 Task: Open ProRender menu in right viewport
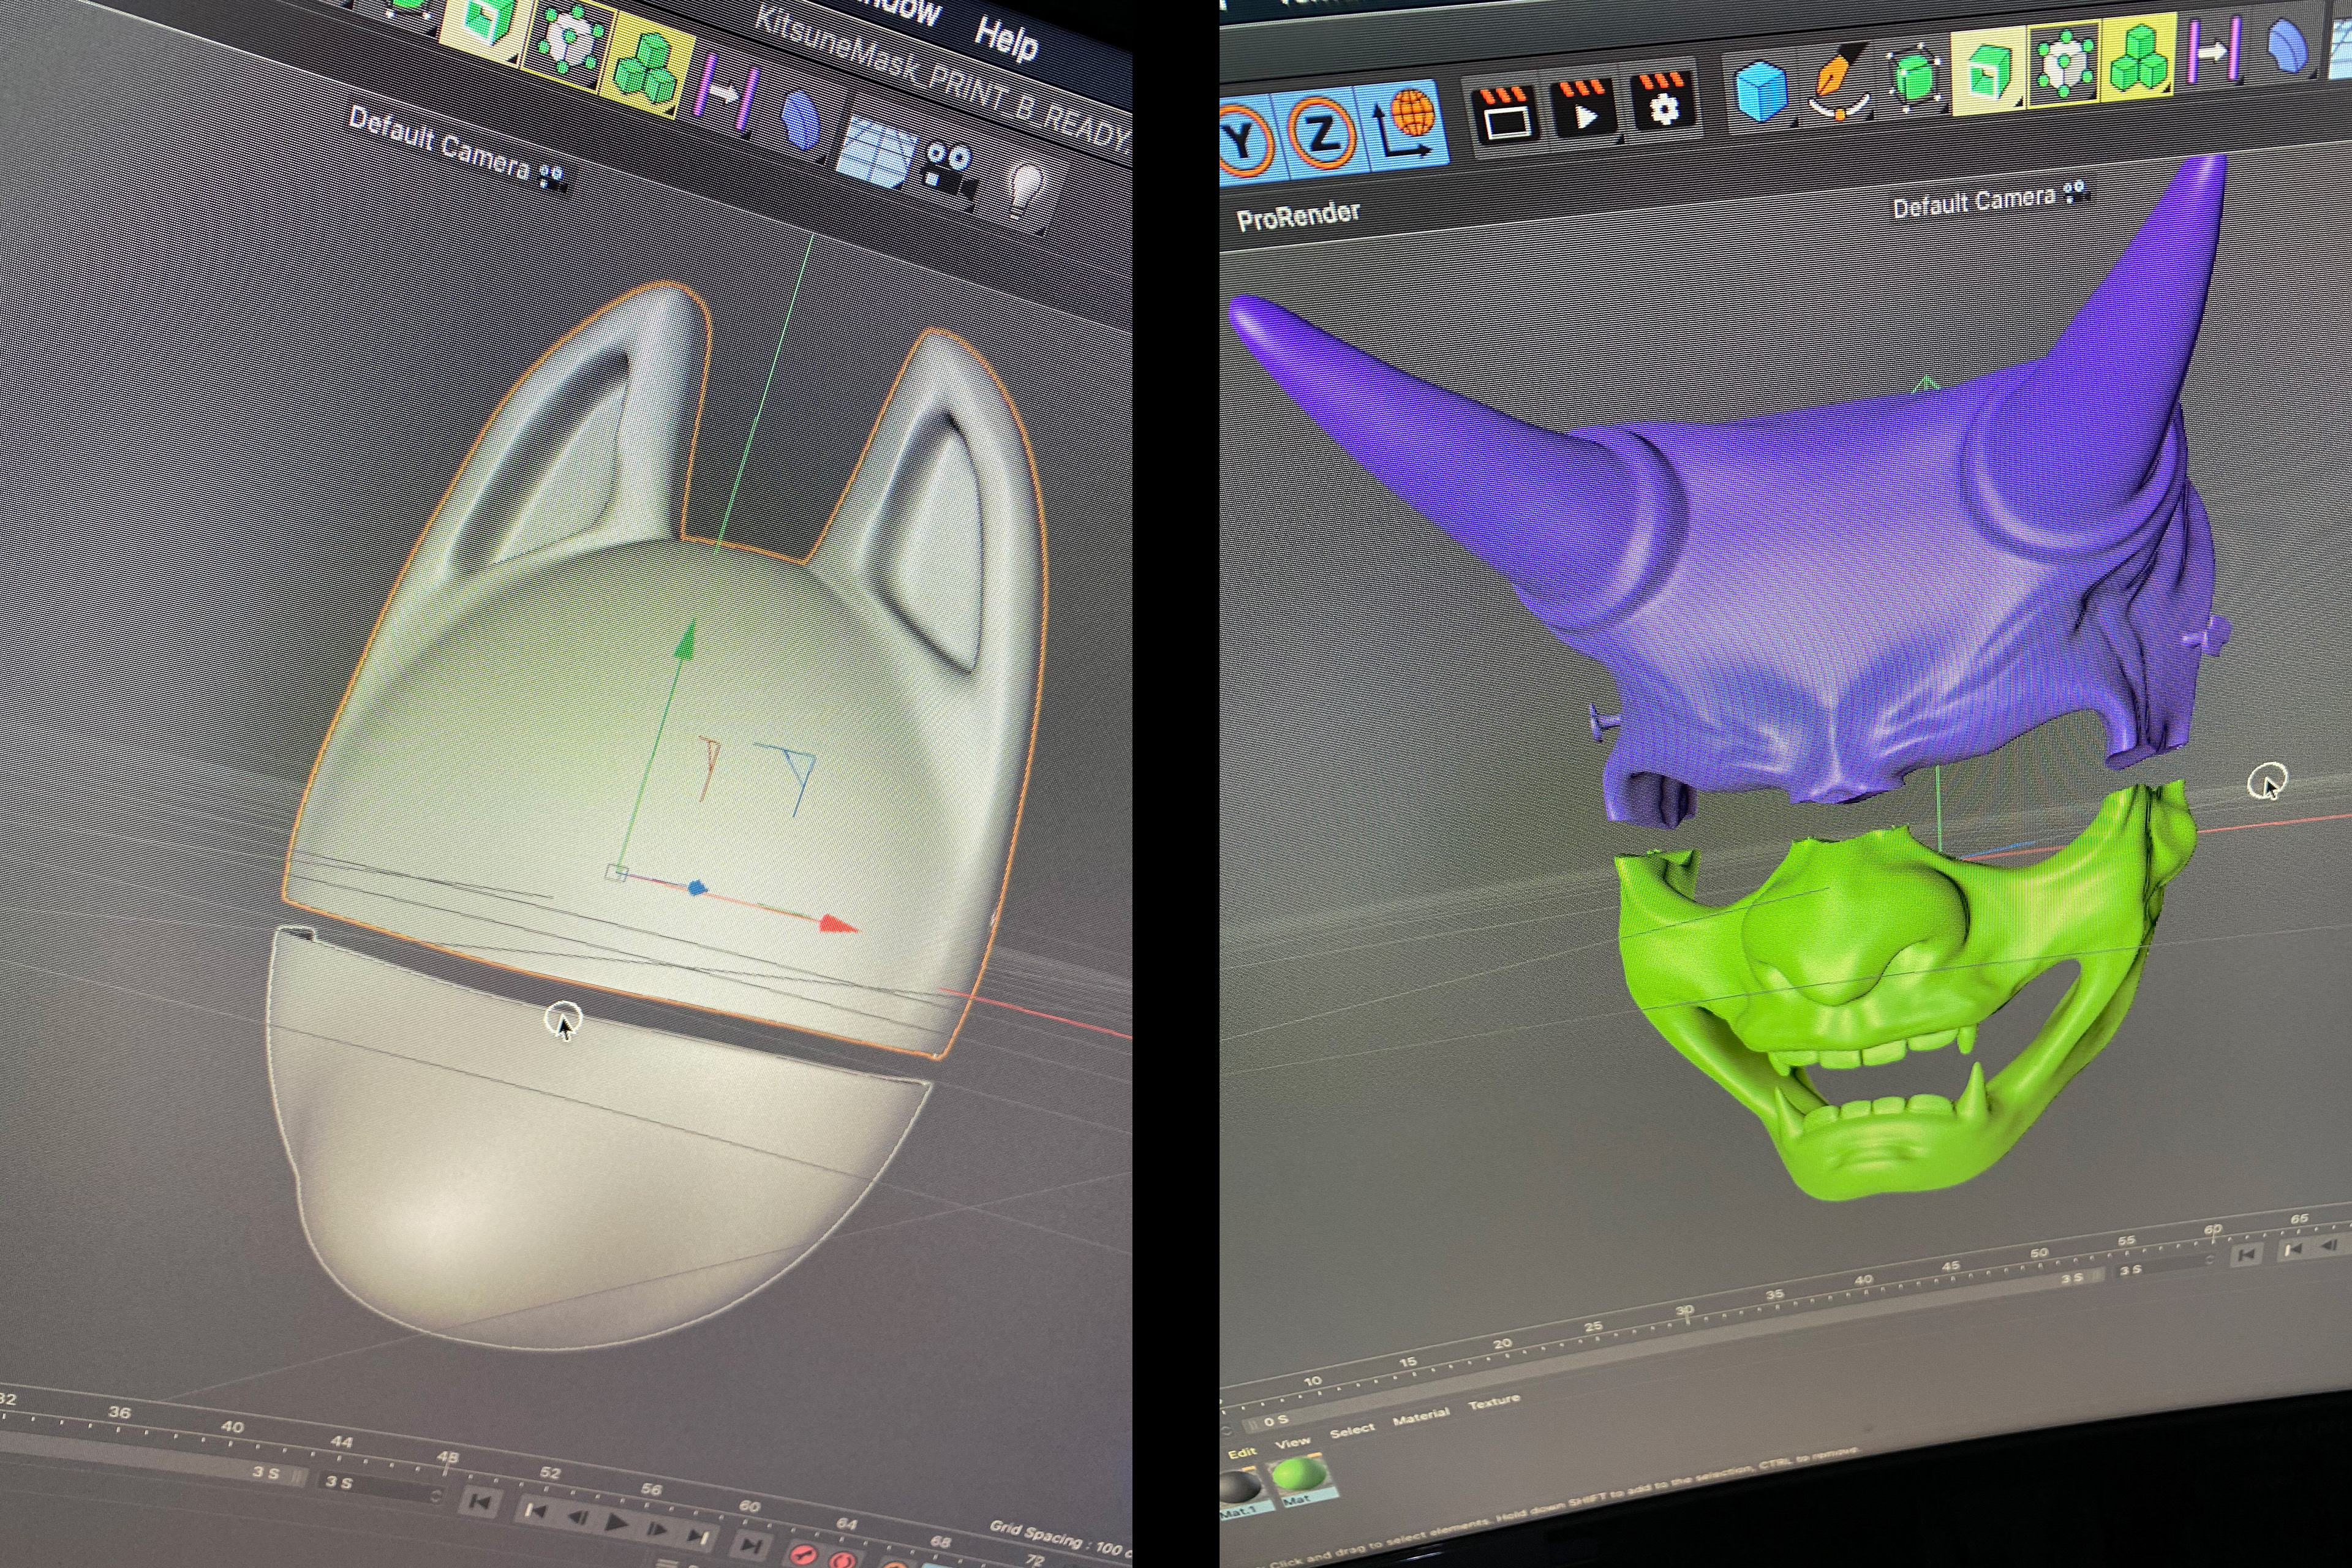point(1298,215)
